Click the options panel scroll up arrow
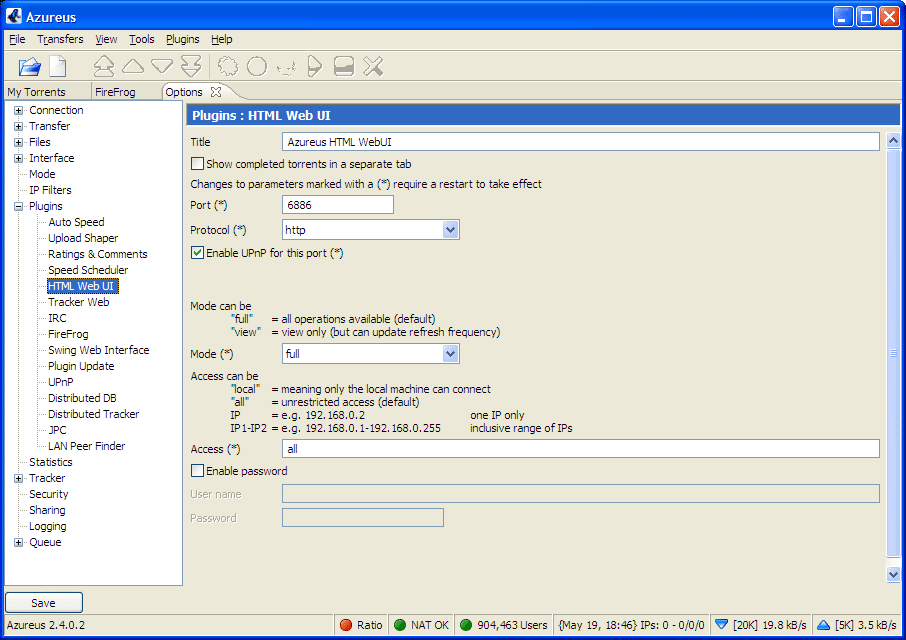This screenshot has height=640, width=906. click(x=893, y=140)
